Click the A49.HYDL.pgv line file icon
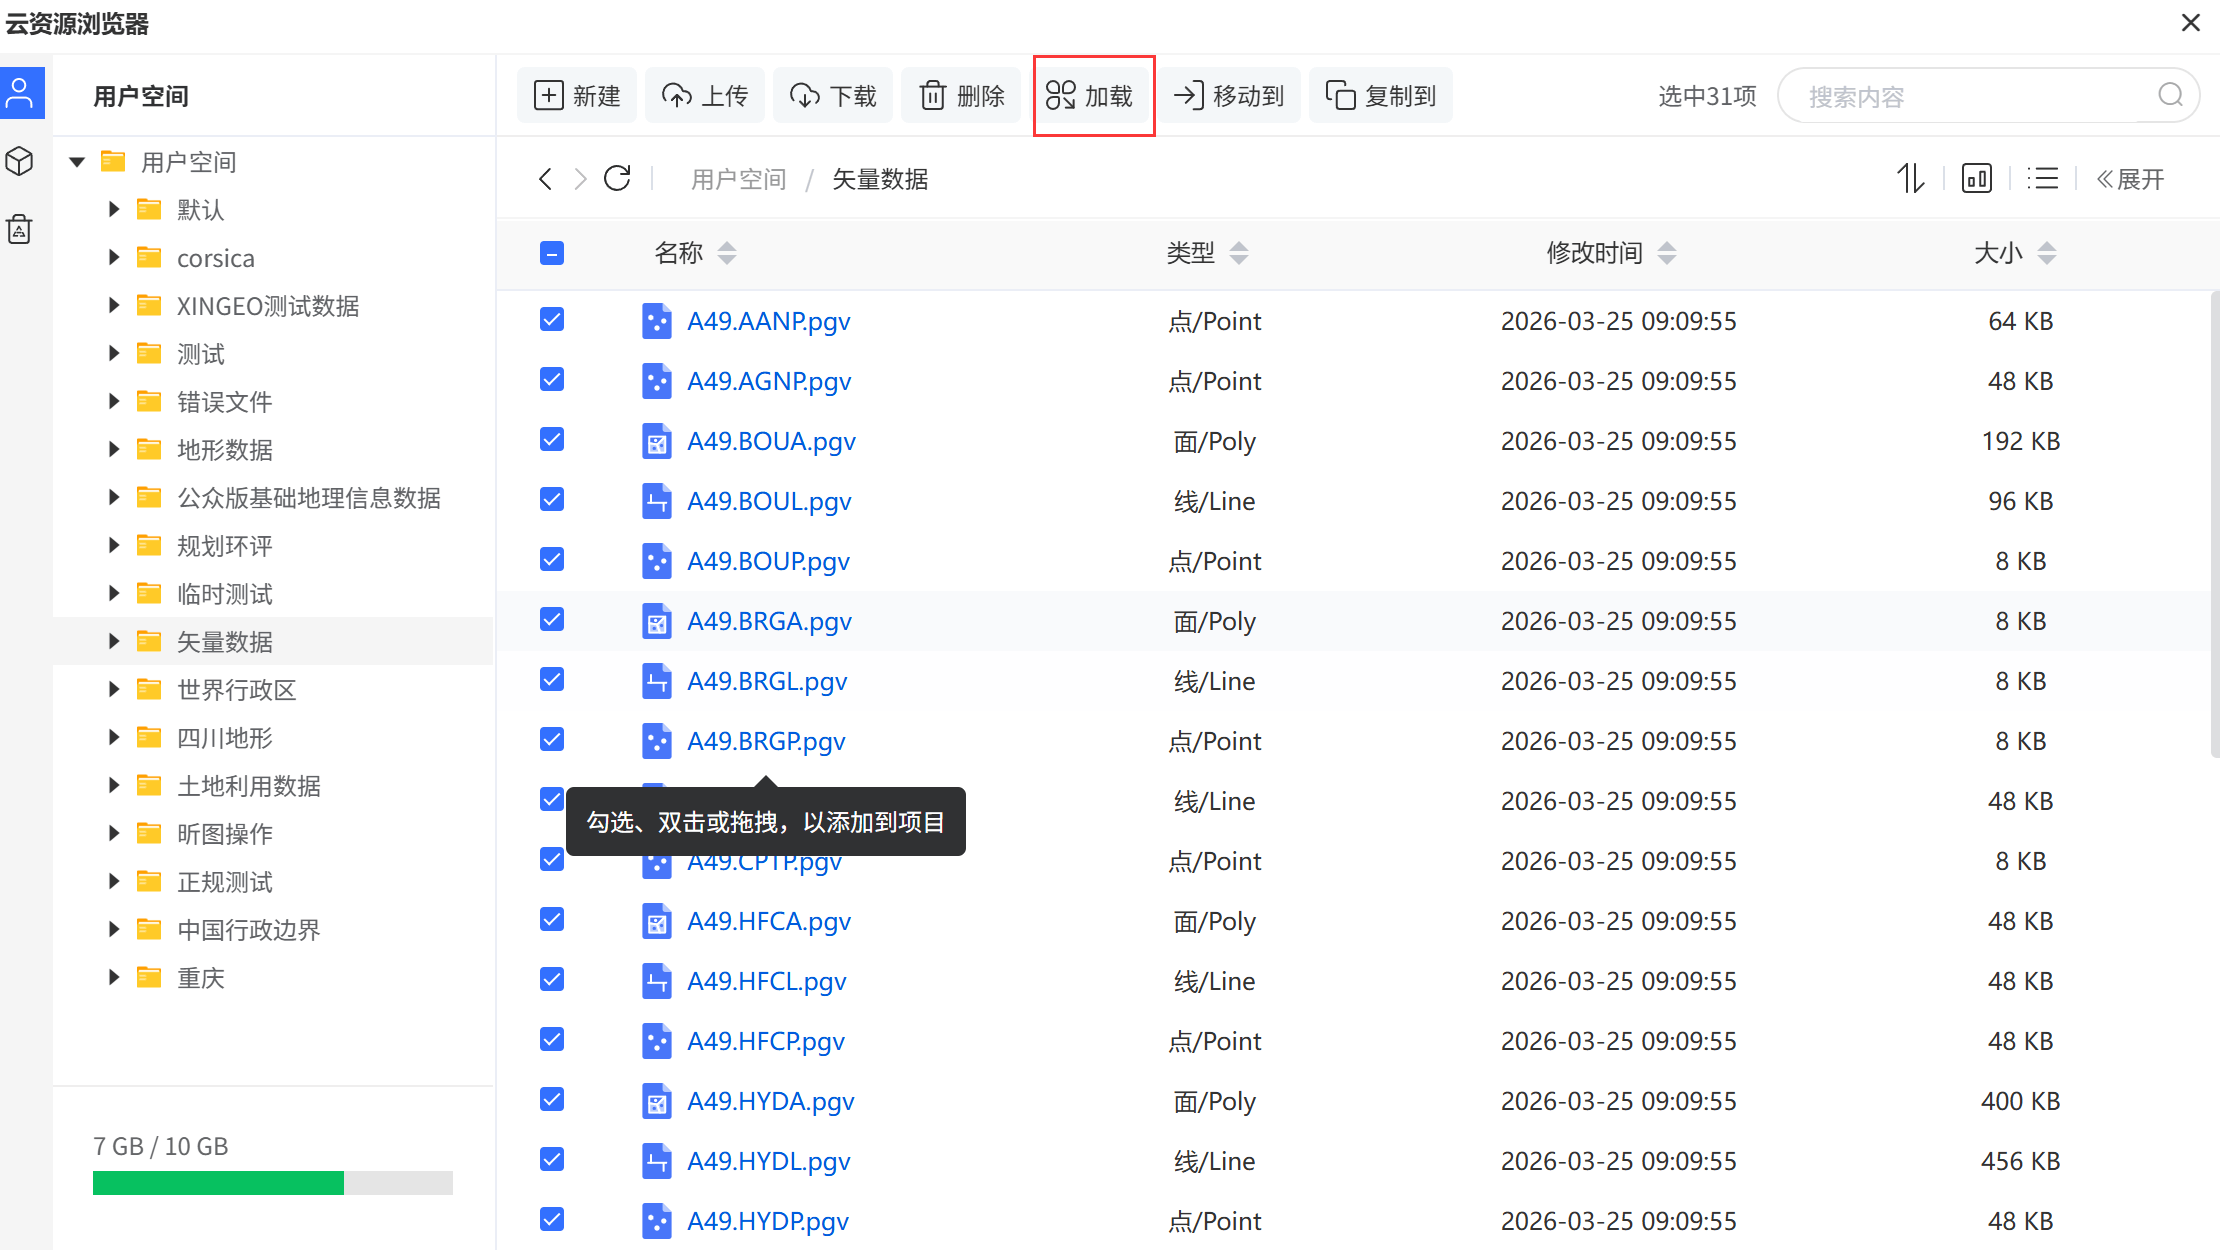This screenshot has width=2220, height=1250. (656, 1161)
